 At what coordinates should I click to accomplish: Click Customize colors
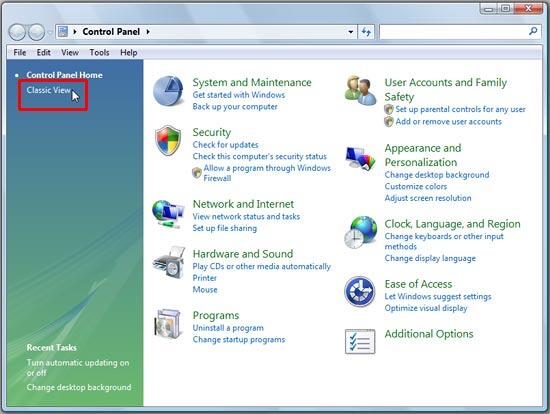click(x=416, y=186)
